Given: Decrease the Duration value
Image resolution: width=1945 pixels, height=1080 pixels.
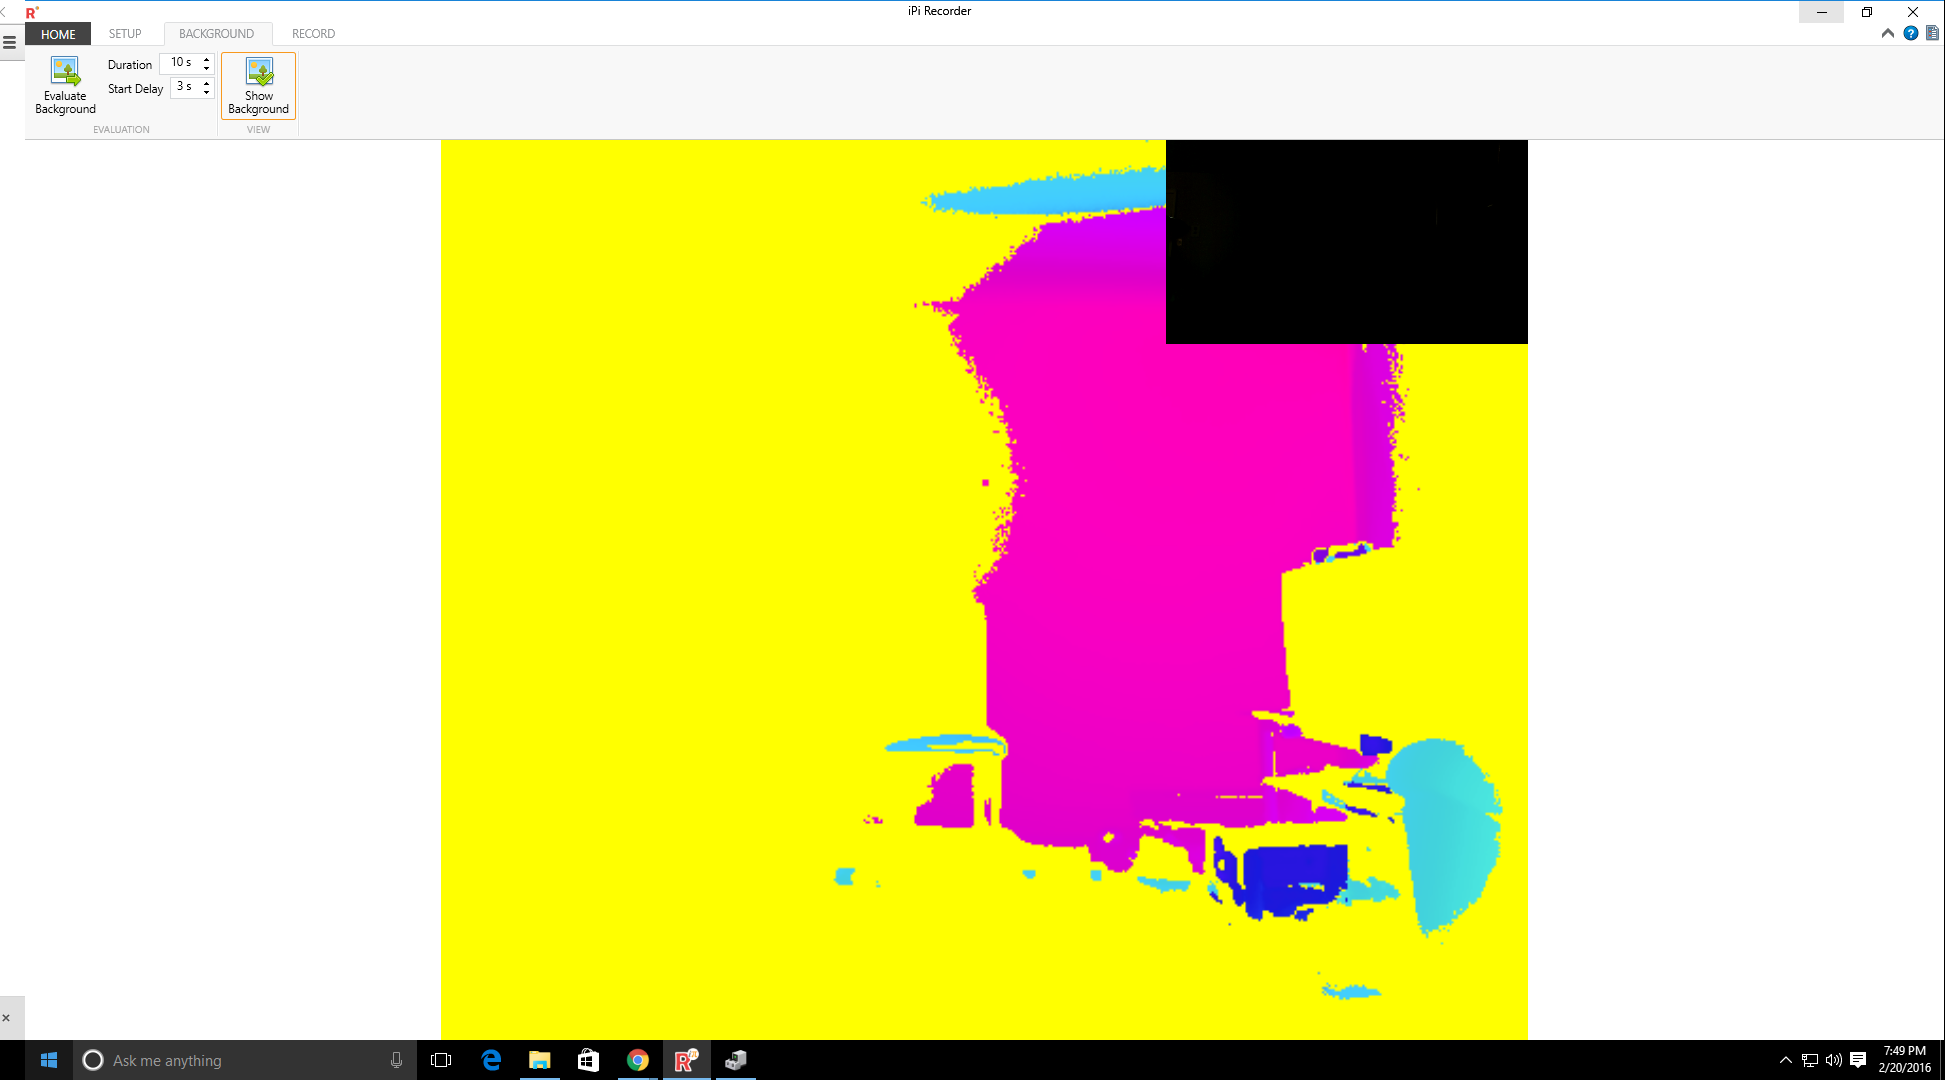Looking at the screenshot, I should [207, 68].
